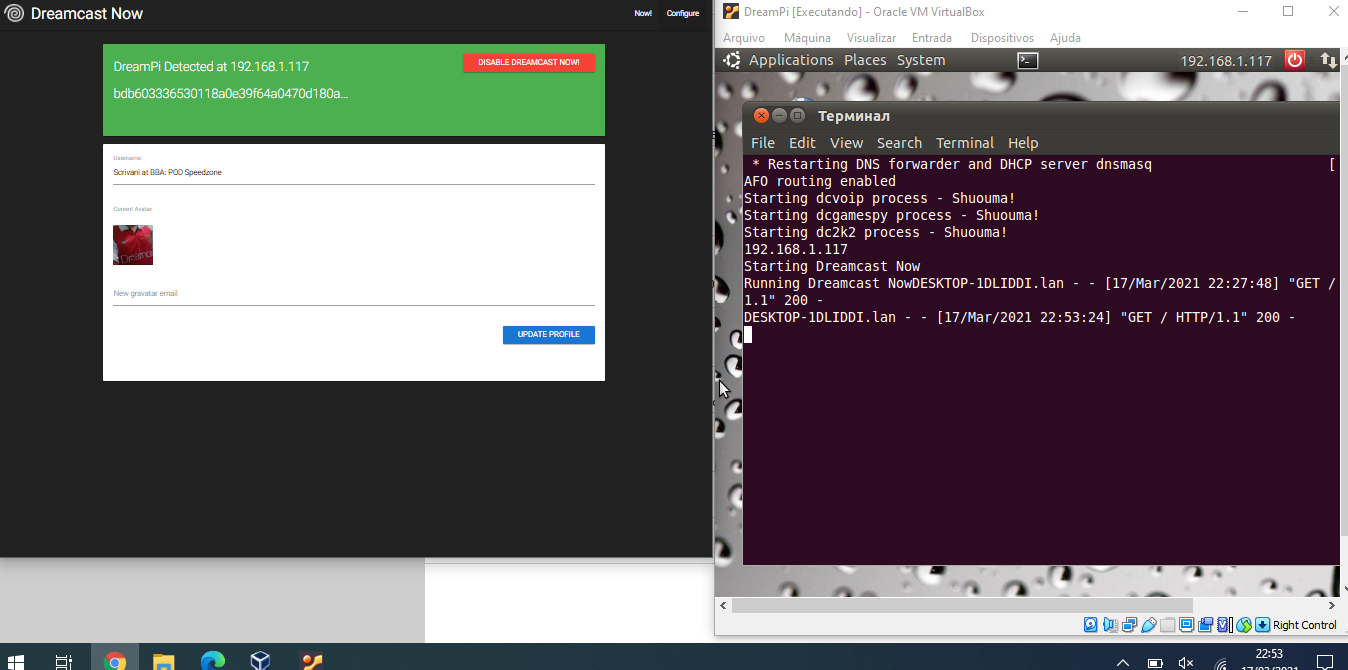Click the 'DreamPi Detected at 192.168.1.117' text
This screenshot has height=670, width=1348.
point(211,67)
